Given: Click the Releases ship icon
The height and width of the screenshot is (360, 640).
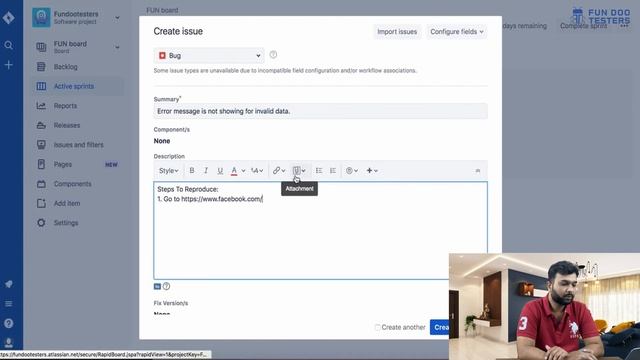Looking at the screenshot, I should (41, 125).
